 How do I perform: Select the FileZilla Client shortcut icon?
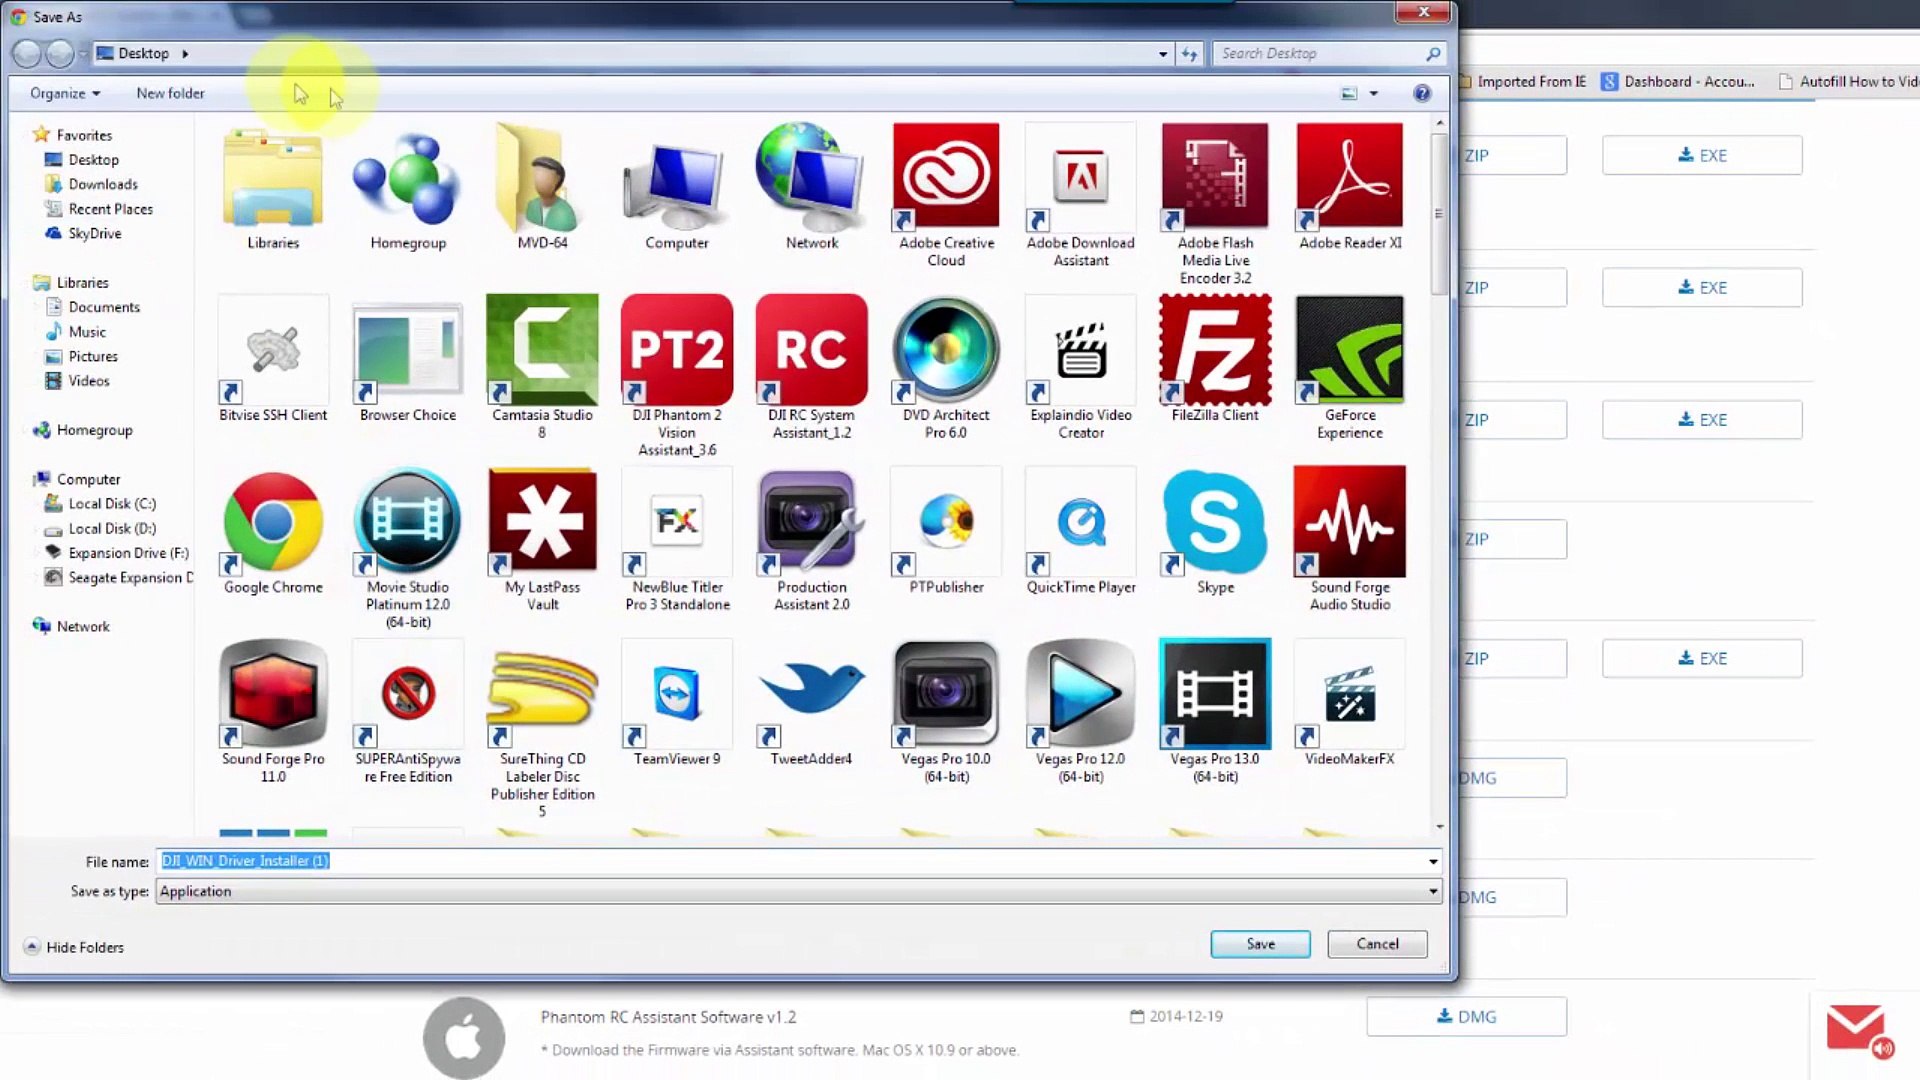tap(1215, 350)
